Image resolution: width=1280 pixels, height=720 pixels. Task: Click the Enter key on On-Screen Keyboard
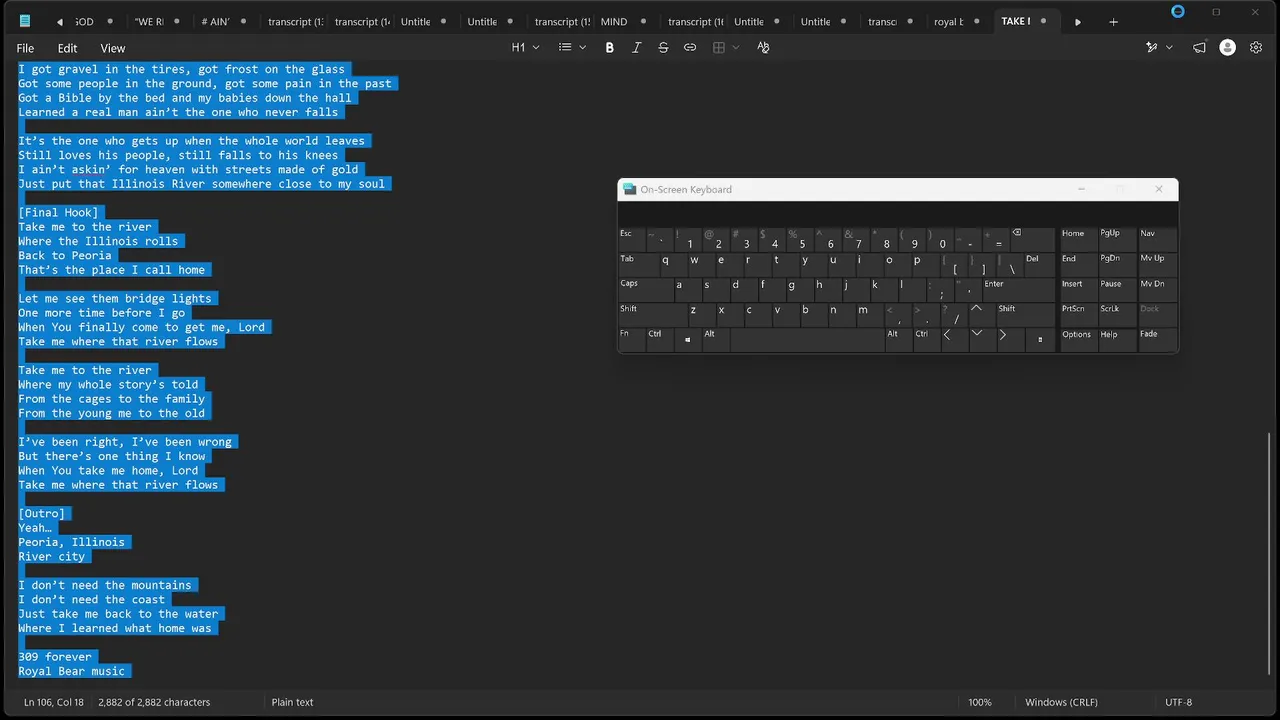[1018, 288]
